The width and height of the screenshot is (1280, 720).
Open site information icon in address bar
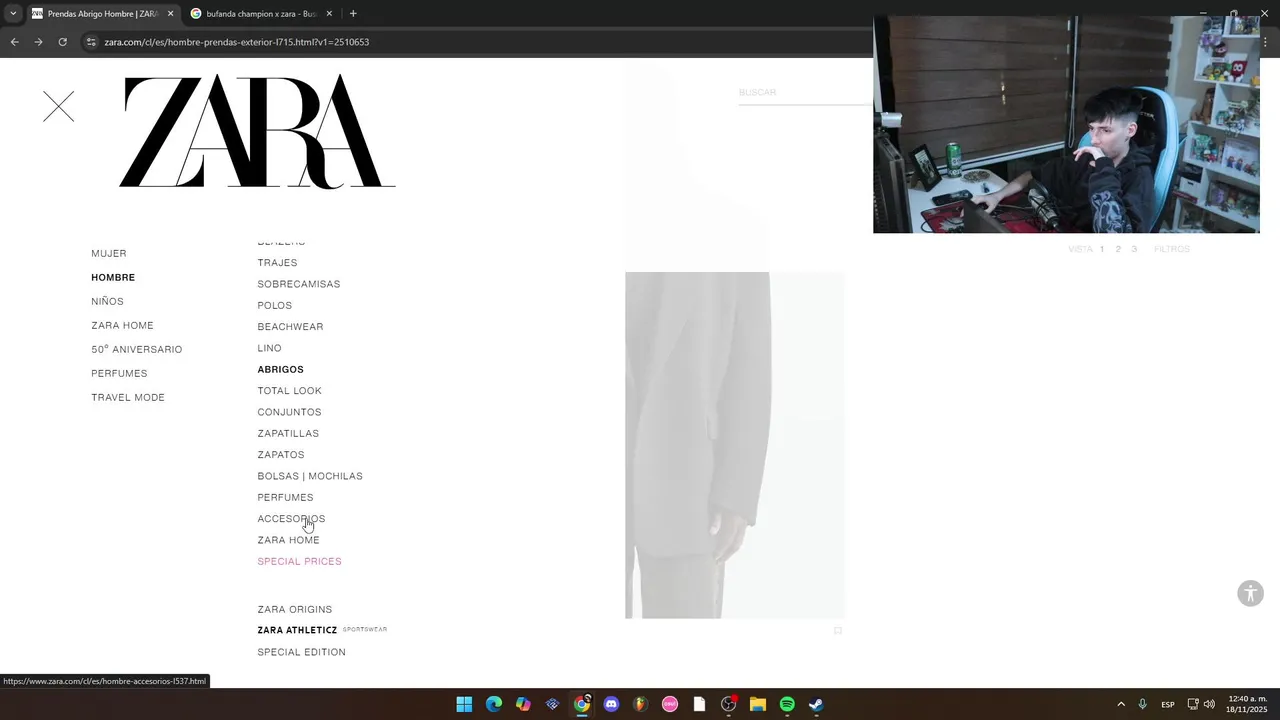coord(91,42)
